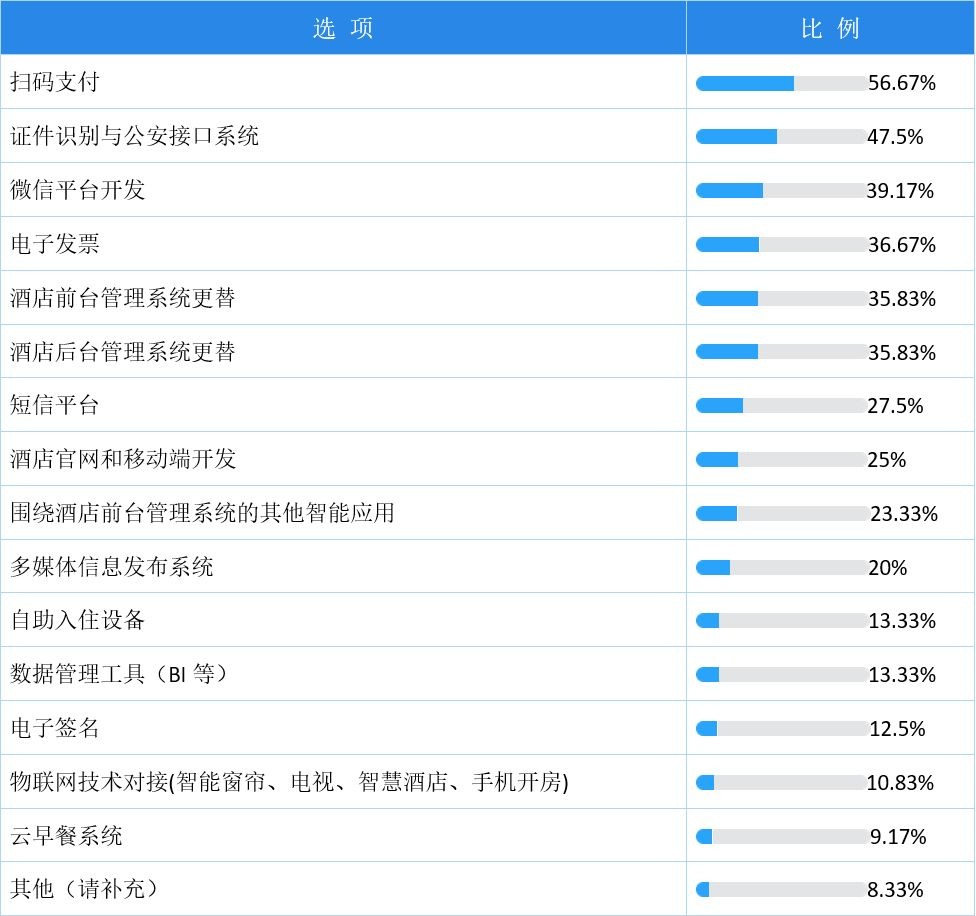The image size is (976, 916).
Task: Select 酒店前台管理系统更替 option
Action: click(123, 297)
